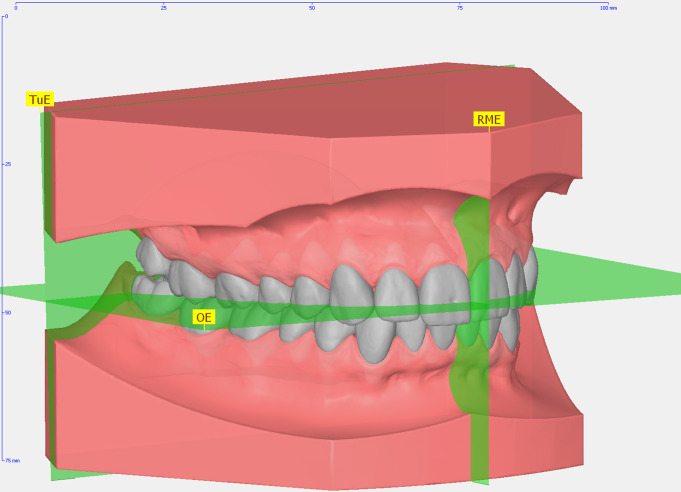The image size is (681, 492).
Task: Click the 75 mm mark on vertical ruler
Action: tap(13, 460)
